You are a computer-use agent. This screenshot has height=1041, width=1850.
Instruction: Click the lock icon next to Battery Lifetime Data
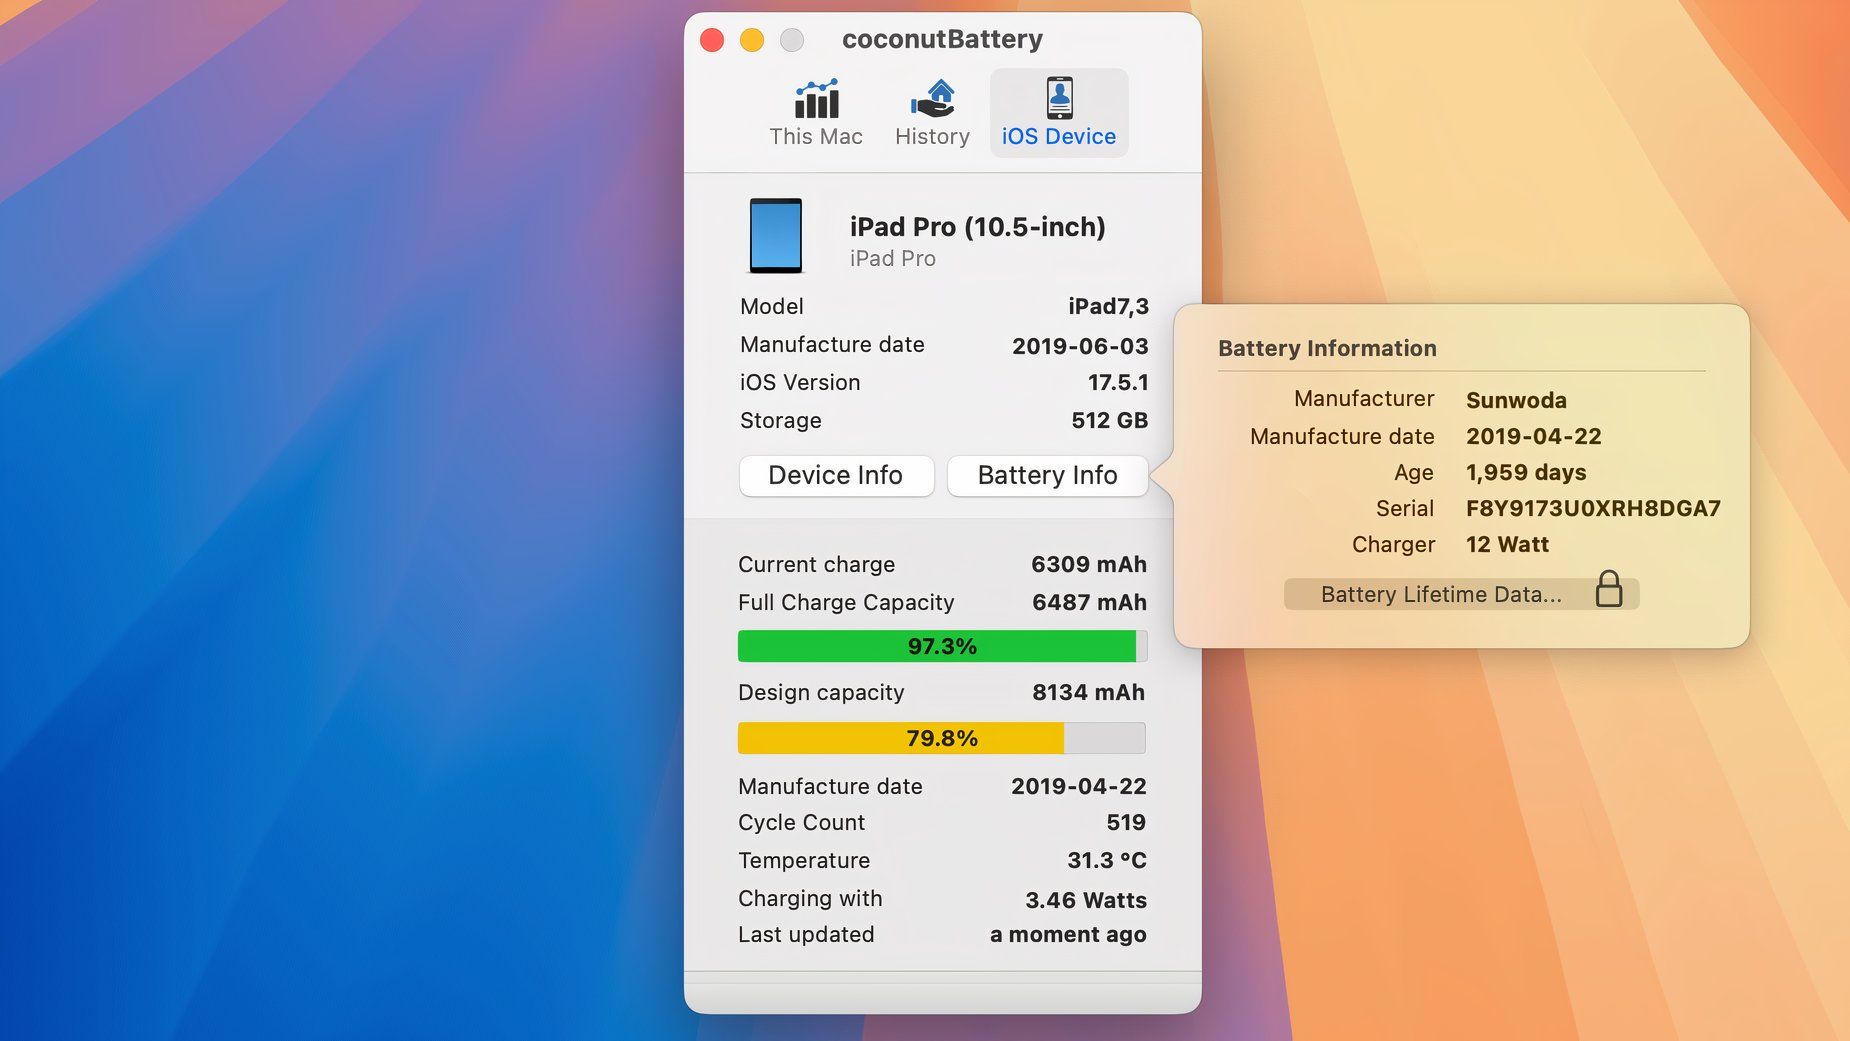click(1610, 591)
